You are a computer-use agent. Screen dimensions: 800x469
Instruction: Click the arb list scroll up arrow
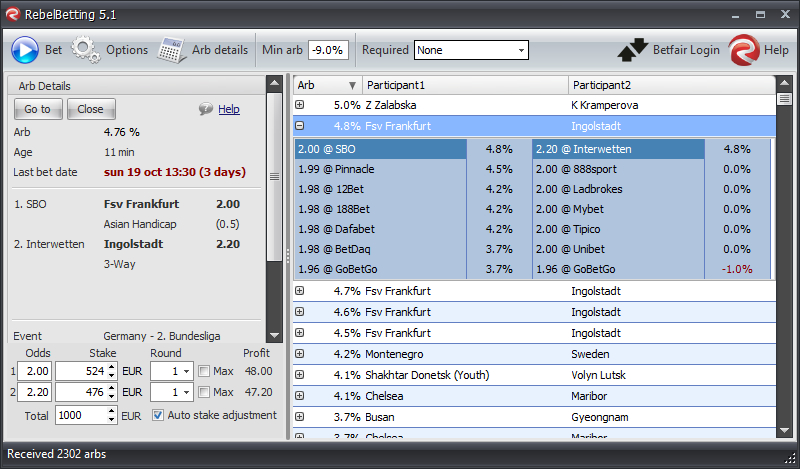[x=784, y=83]
